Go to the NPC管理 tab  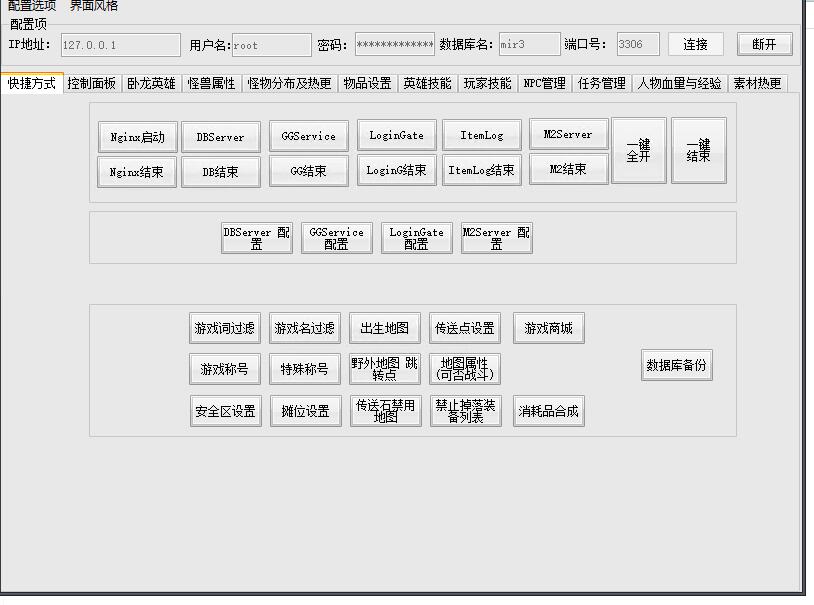(544, 84)
